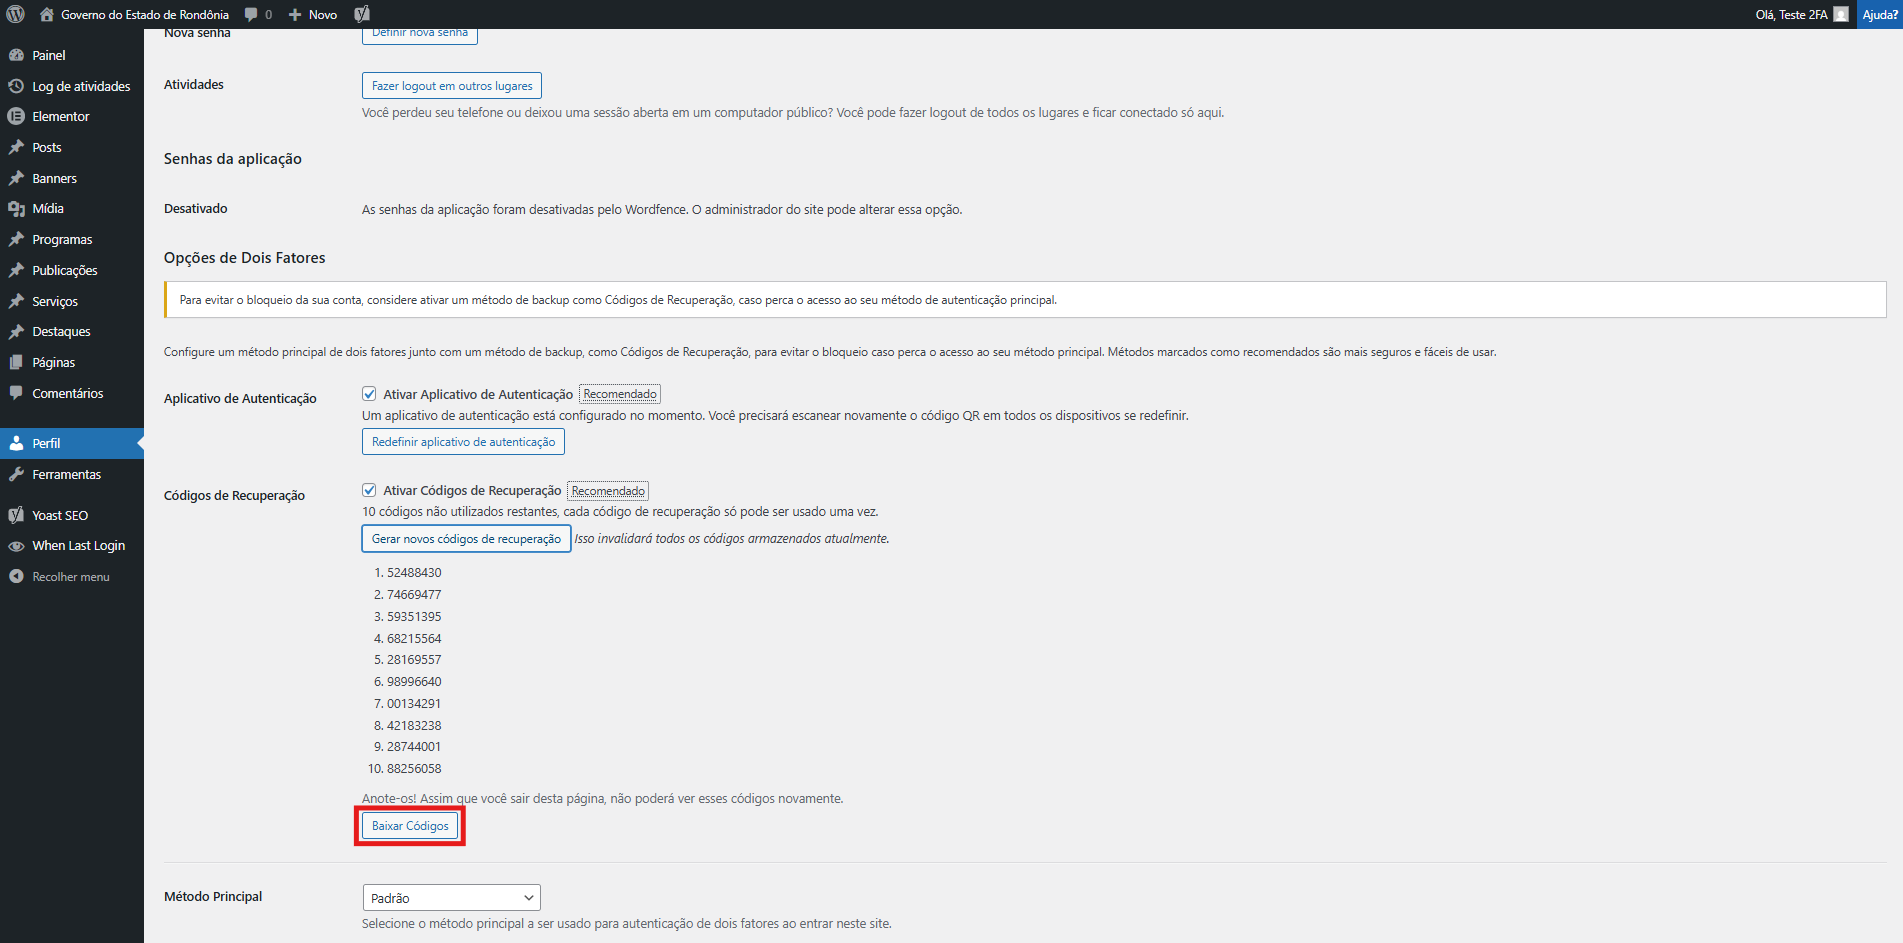
Task: Click the Recolher menu collapse icon
Action: tap(16, 577)
